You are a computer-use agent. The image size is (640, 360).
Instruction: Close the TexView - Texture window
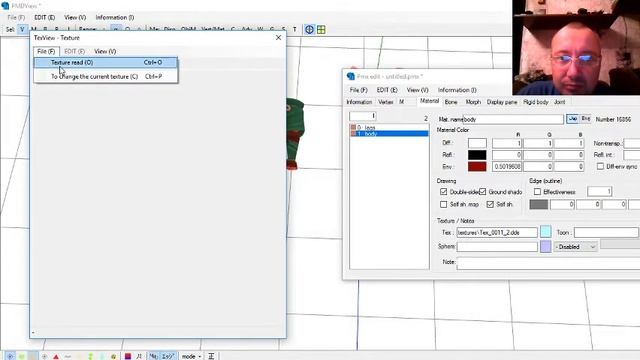click(278, 38)
